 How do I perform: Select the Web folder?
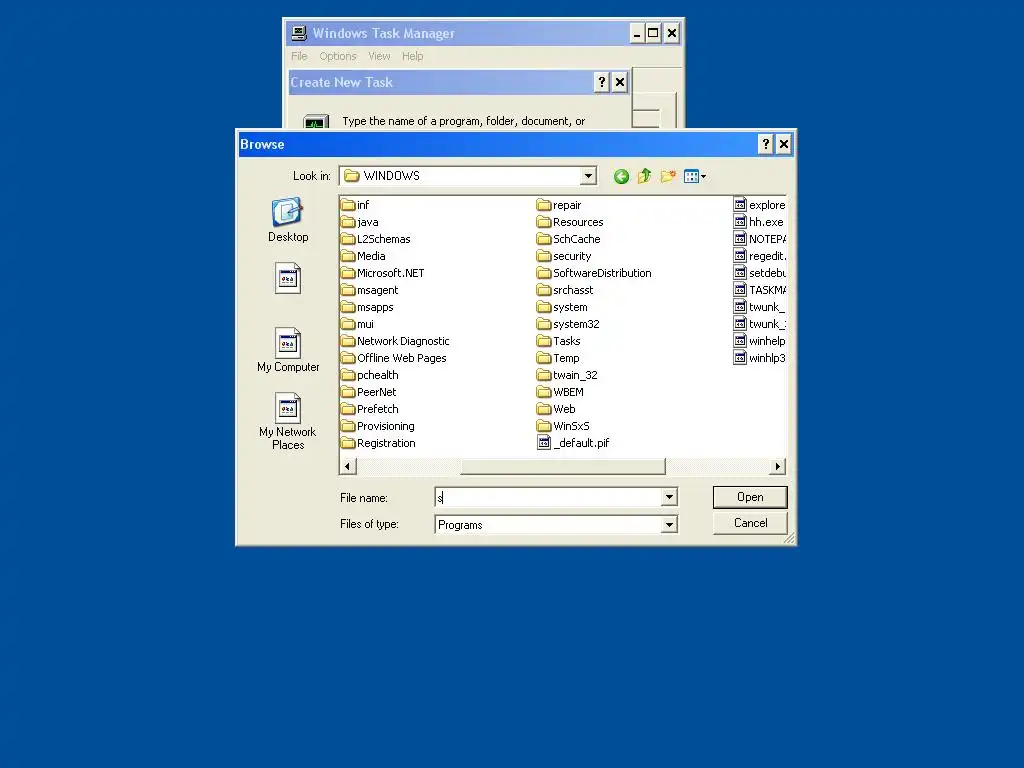(x=556, y=409)
